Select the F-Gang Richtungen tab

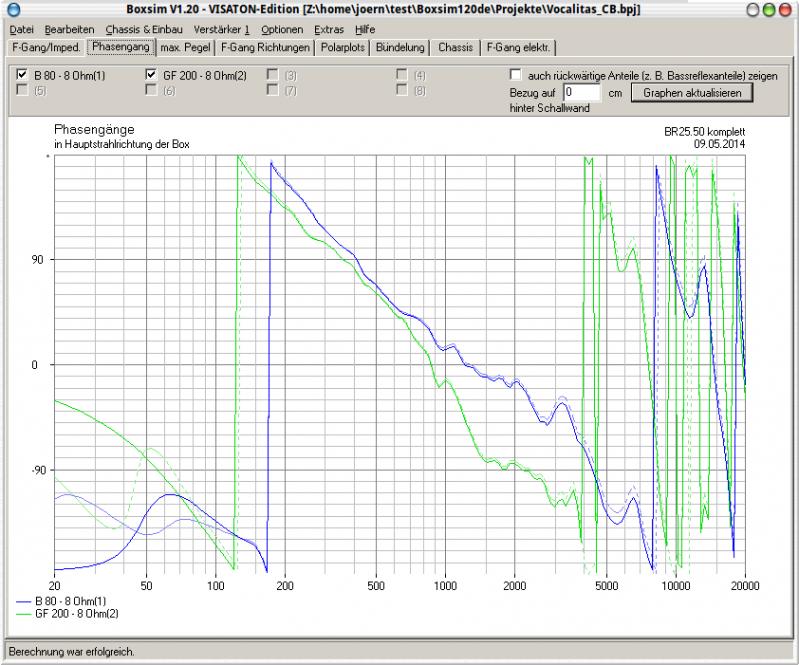(x=265, y=47)
